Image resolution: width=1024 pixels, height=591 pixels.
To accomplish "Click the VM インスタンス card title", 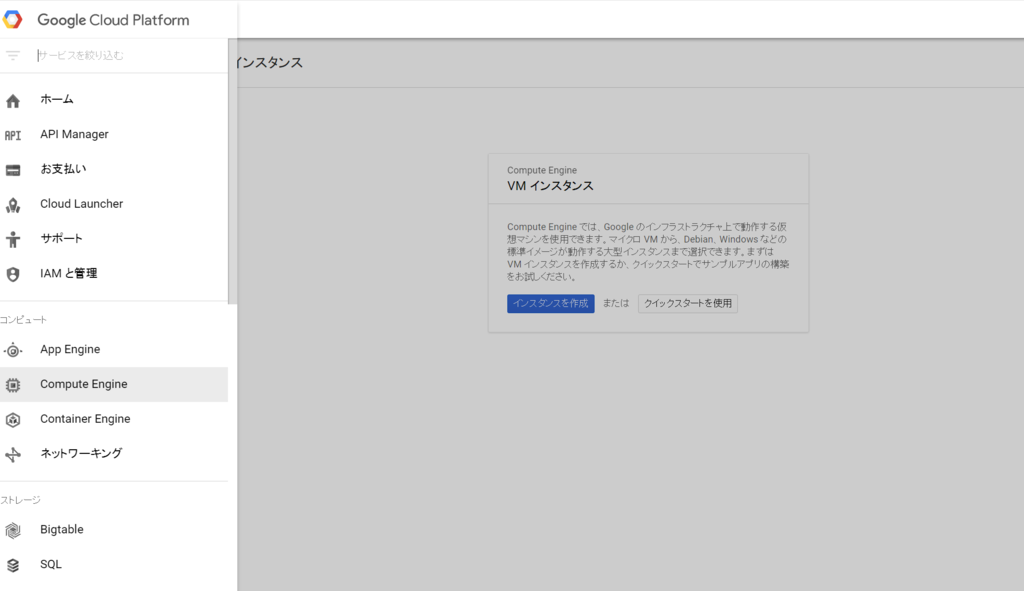I will point(550,186).
